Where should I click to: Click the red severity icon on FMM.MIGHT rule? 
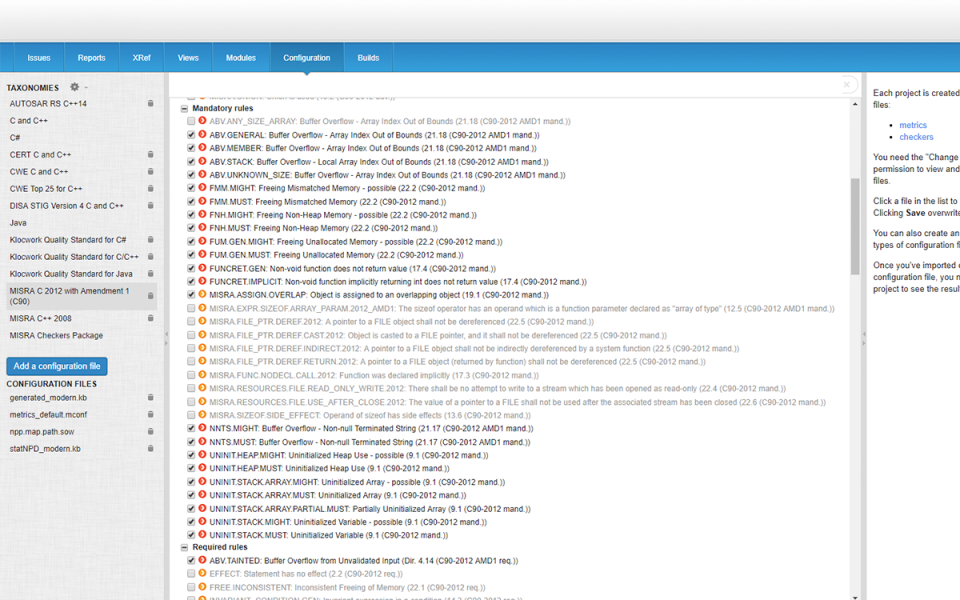pos(203,188)
